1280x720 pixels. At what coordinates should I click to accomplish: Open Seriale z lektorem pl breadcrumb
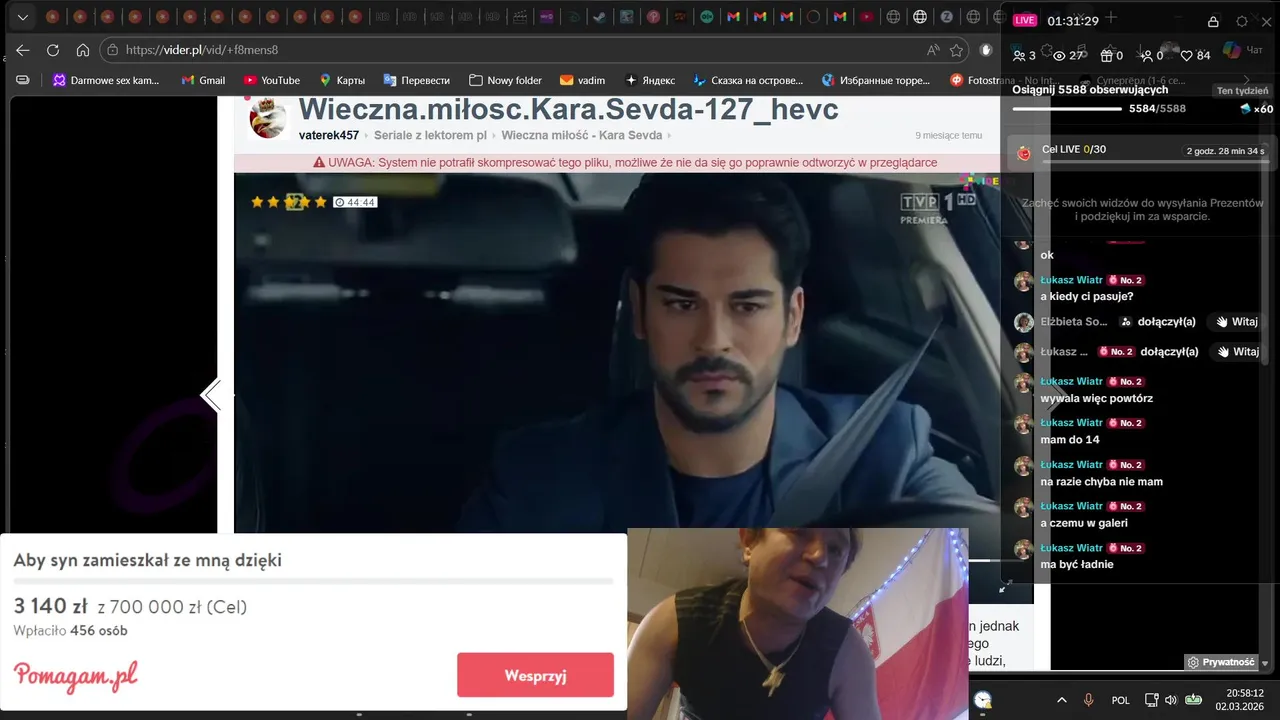[430, 135]
